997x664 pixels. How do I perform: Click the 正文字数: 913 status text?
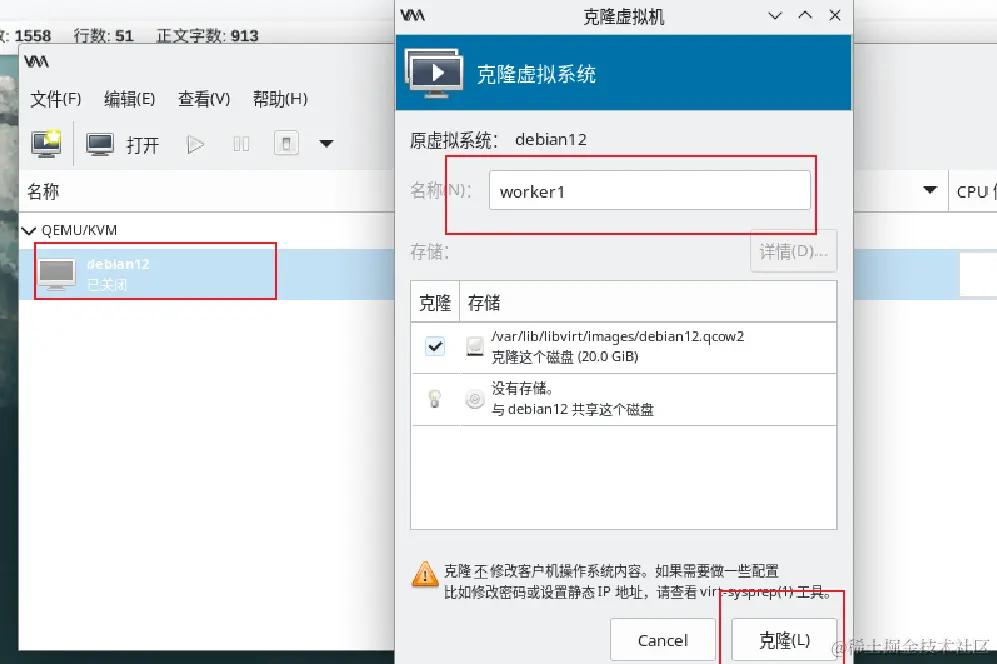(207, 36)
